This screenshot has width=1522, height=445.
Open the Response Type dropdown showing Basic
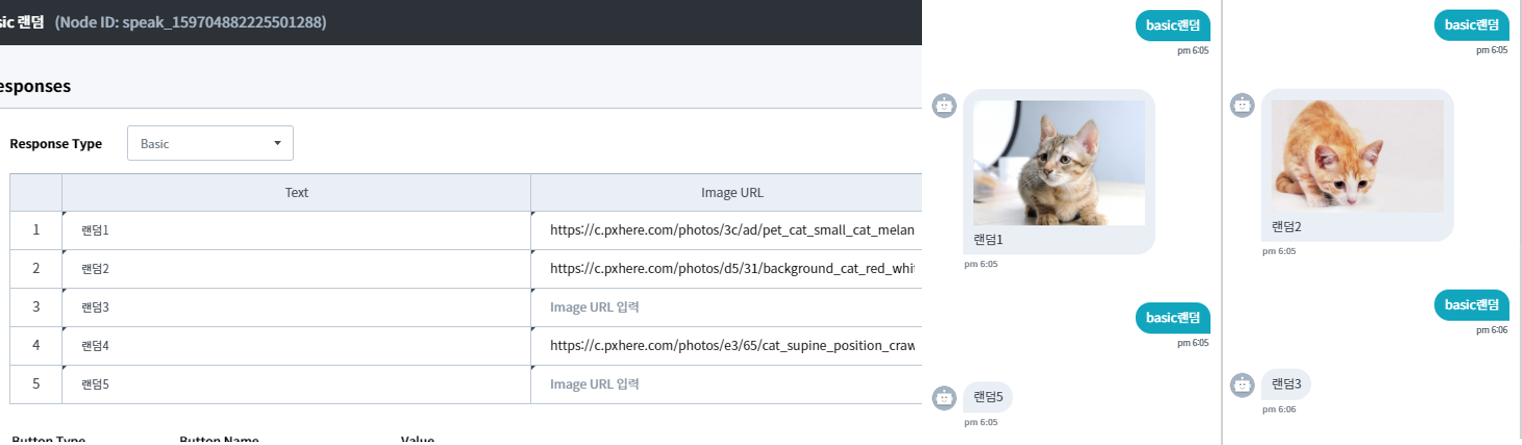210,143
